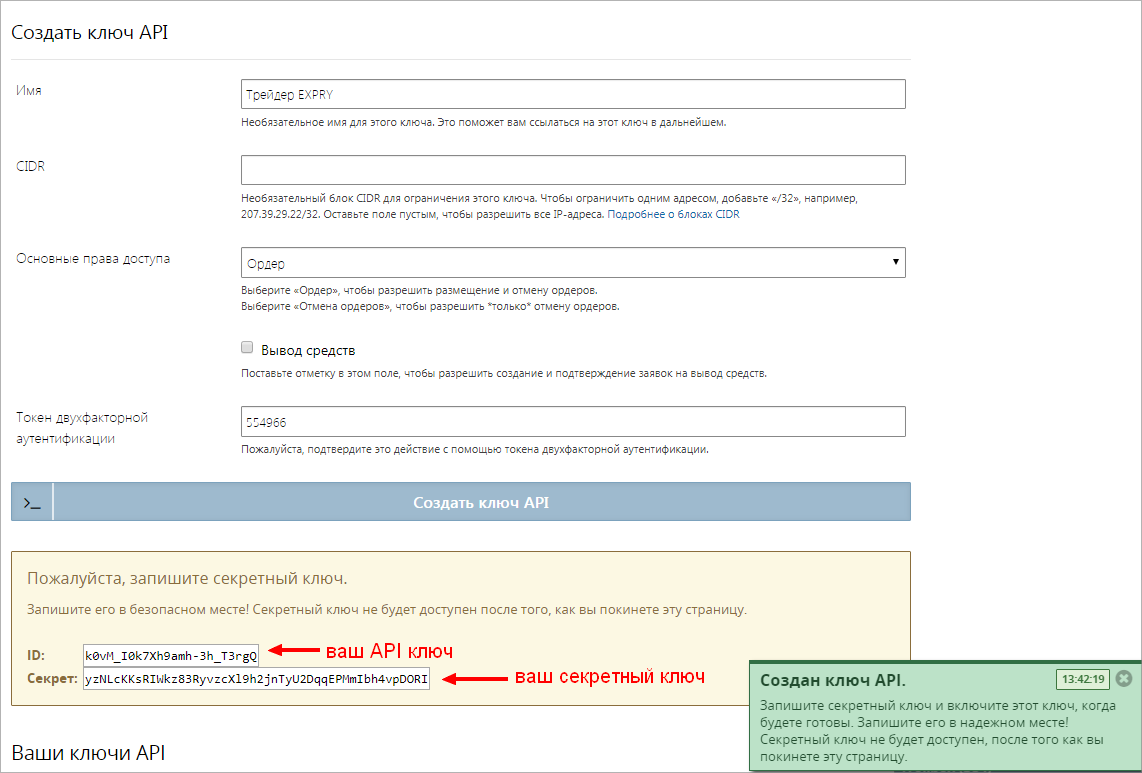Click the CIDR field label
1142x773 pixels.
coord(31,166)
